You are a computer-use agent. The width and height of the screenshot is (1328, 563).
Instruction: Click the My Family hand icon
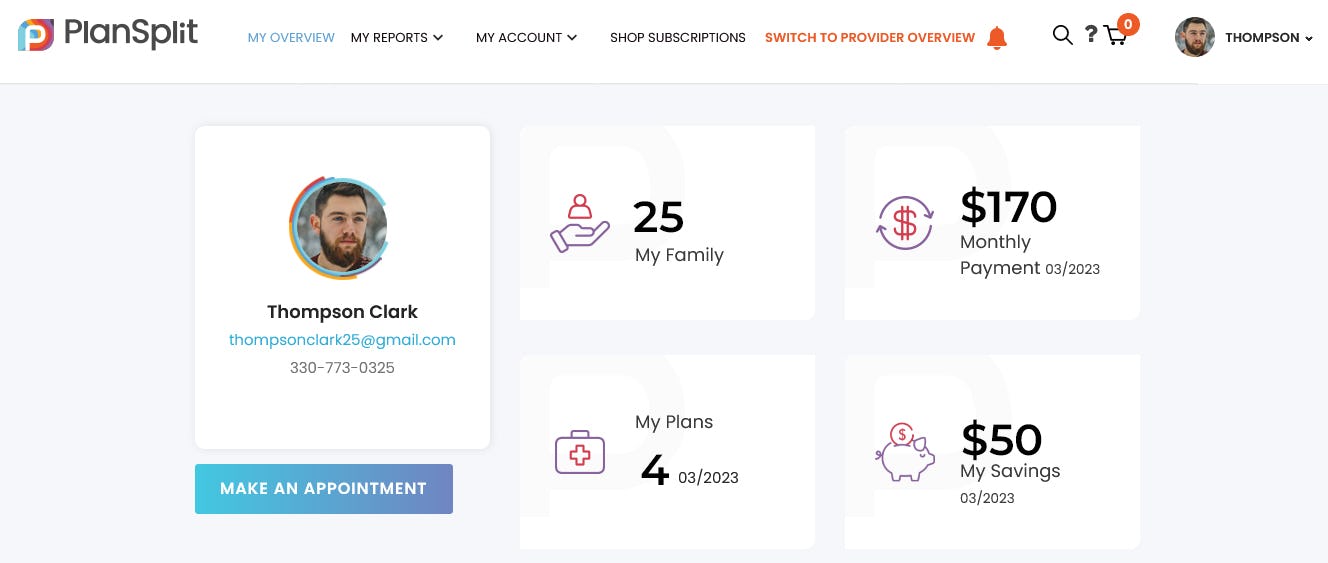pos(580,223)
